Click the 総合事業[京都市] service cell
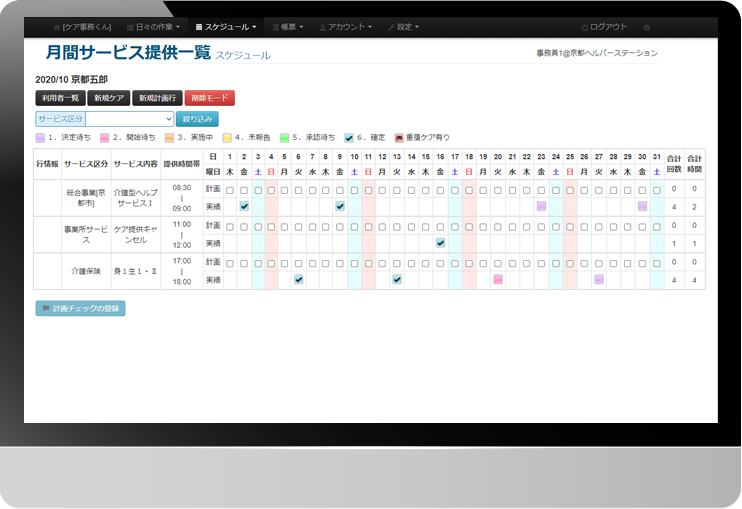Screen dimensions: 742x509 click(x=86, y=198)
